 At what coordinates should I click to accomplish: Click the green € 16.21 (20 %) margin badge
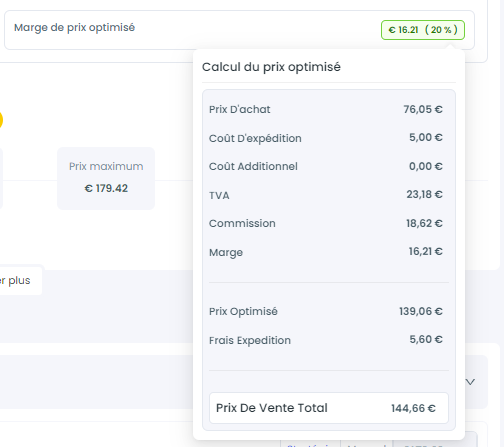tap(423, 30)
